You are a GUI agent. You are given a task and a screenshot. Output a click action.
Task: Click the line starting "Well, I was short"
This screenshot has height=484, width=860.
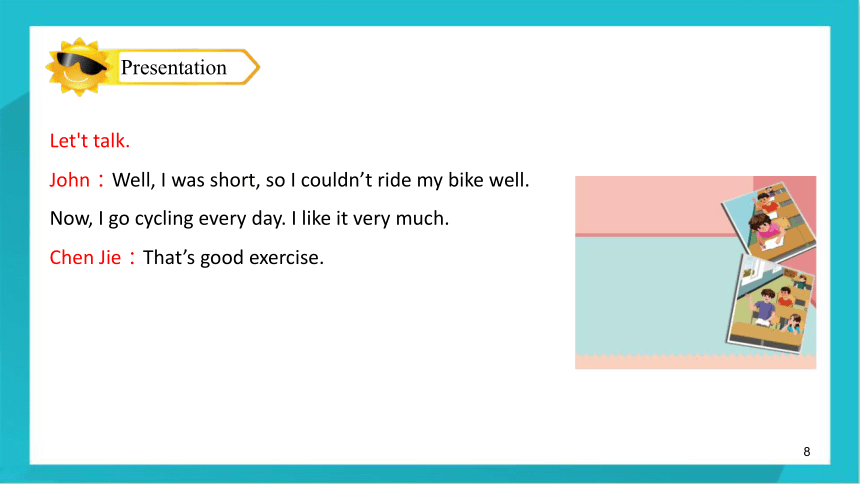pos(320,180)
